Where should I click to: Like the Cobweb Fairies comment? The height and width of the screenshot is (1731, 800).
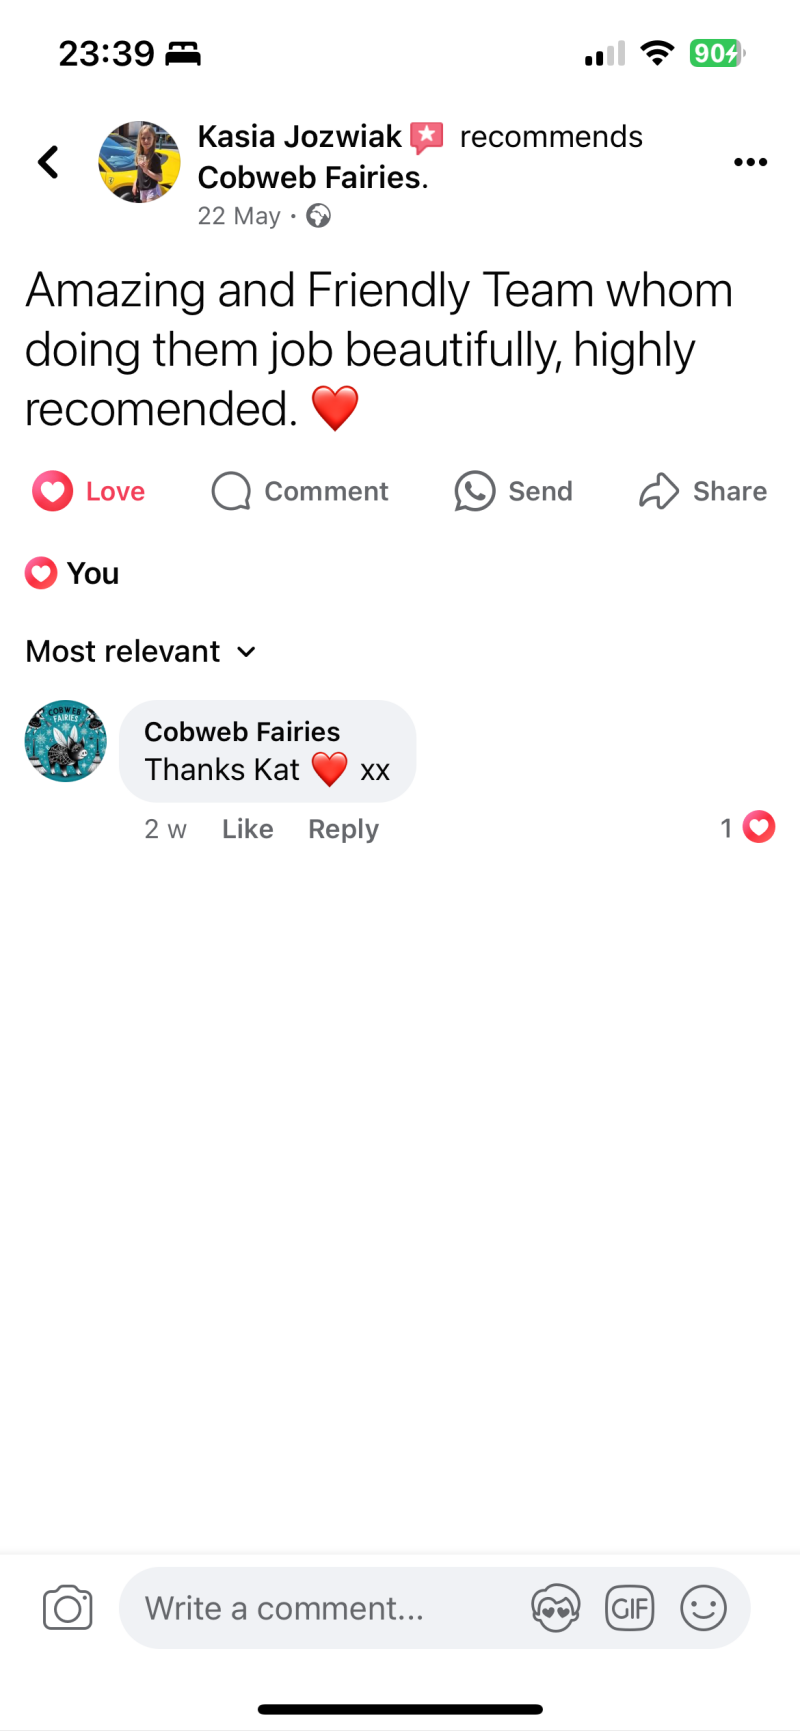(x=247, y=829)
